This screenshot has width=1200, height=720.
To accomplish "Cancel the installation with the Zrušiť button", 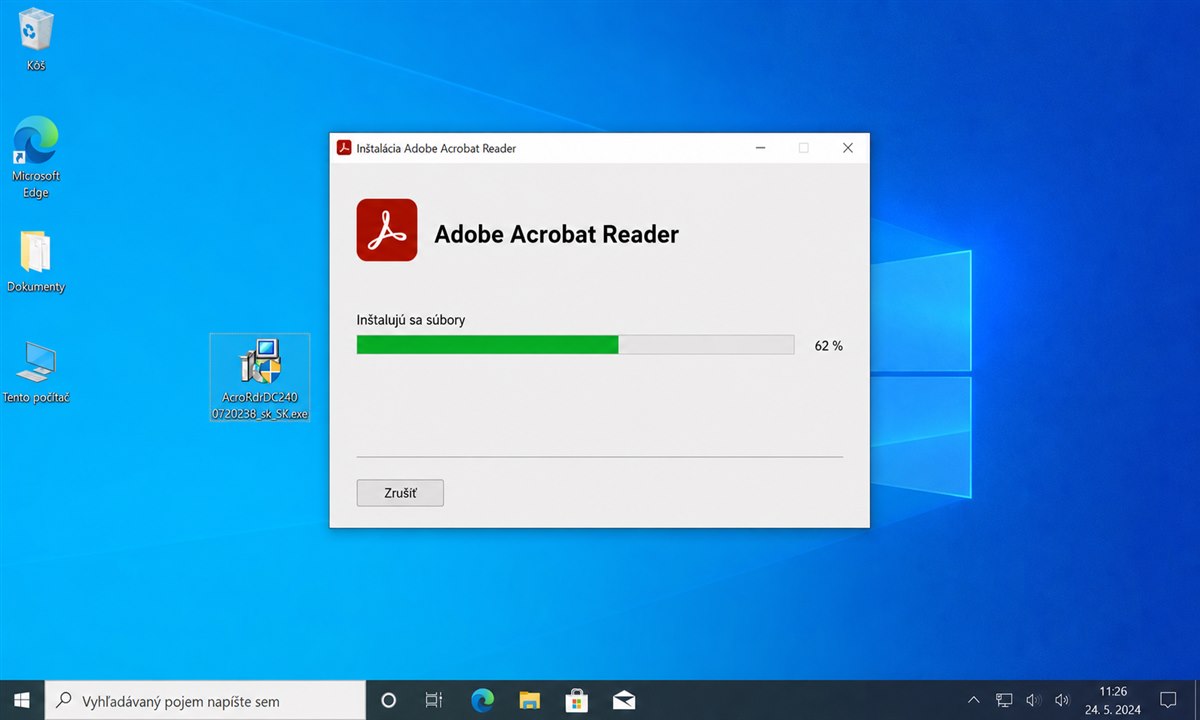I will point(400,493).
